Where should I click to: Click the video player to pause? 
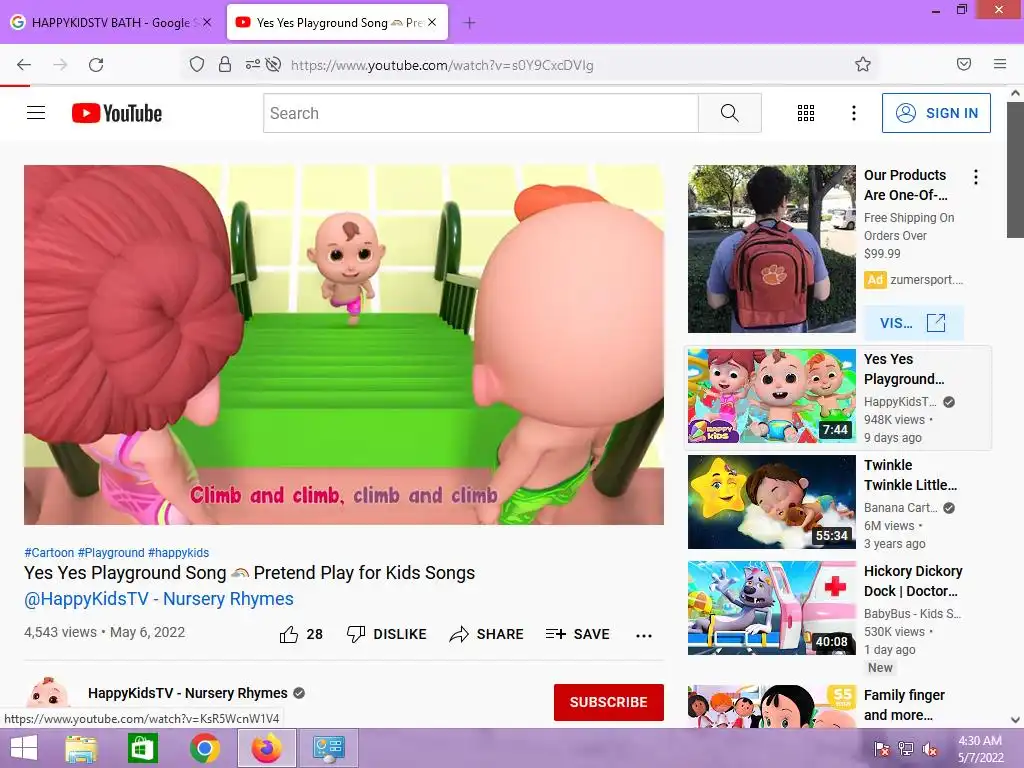[344, 345]
